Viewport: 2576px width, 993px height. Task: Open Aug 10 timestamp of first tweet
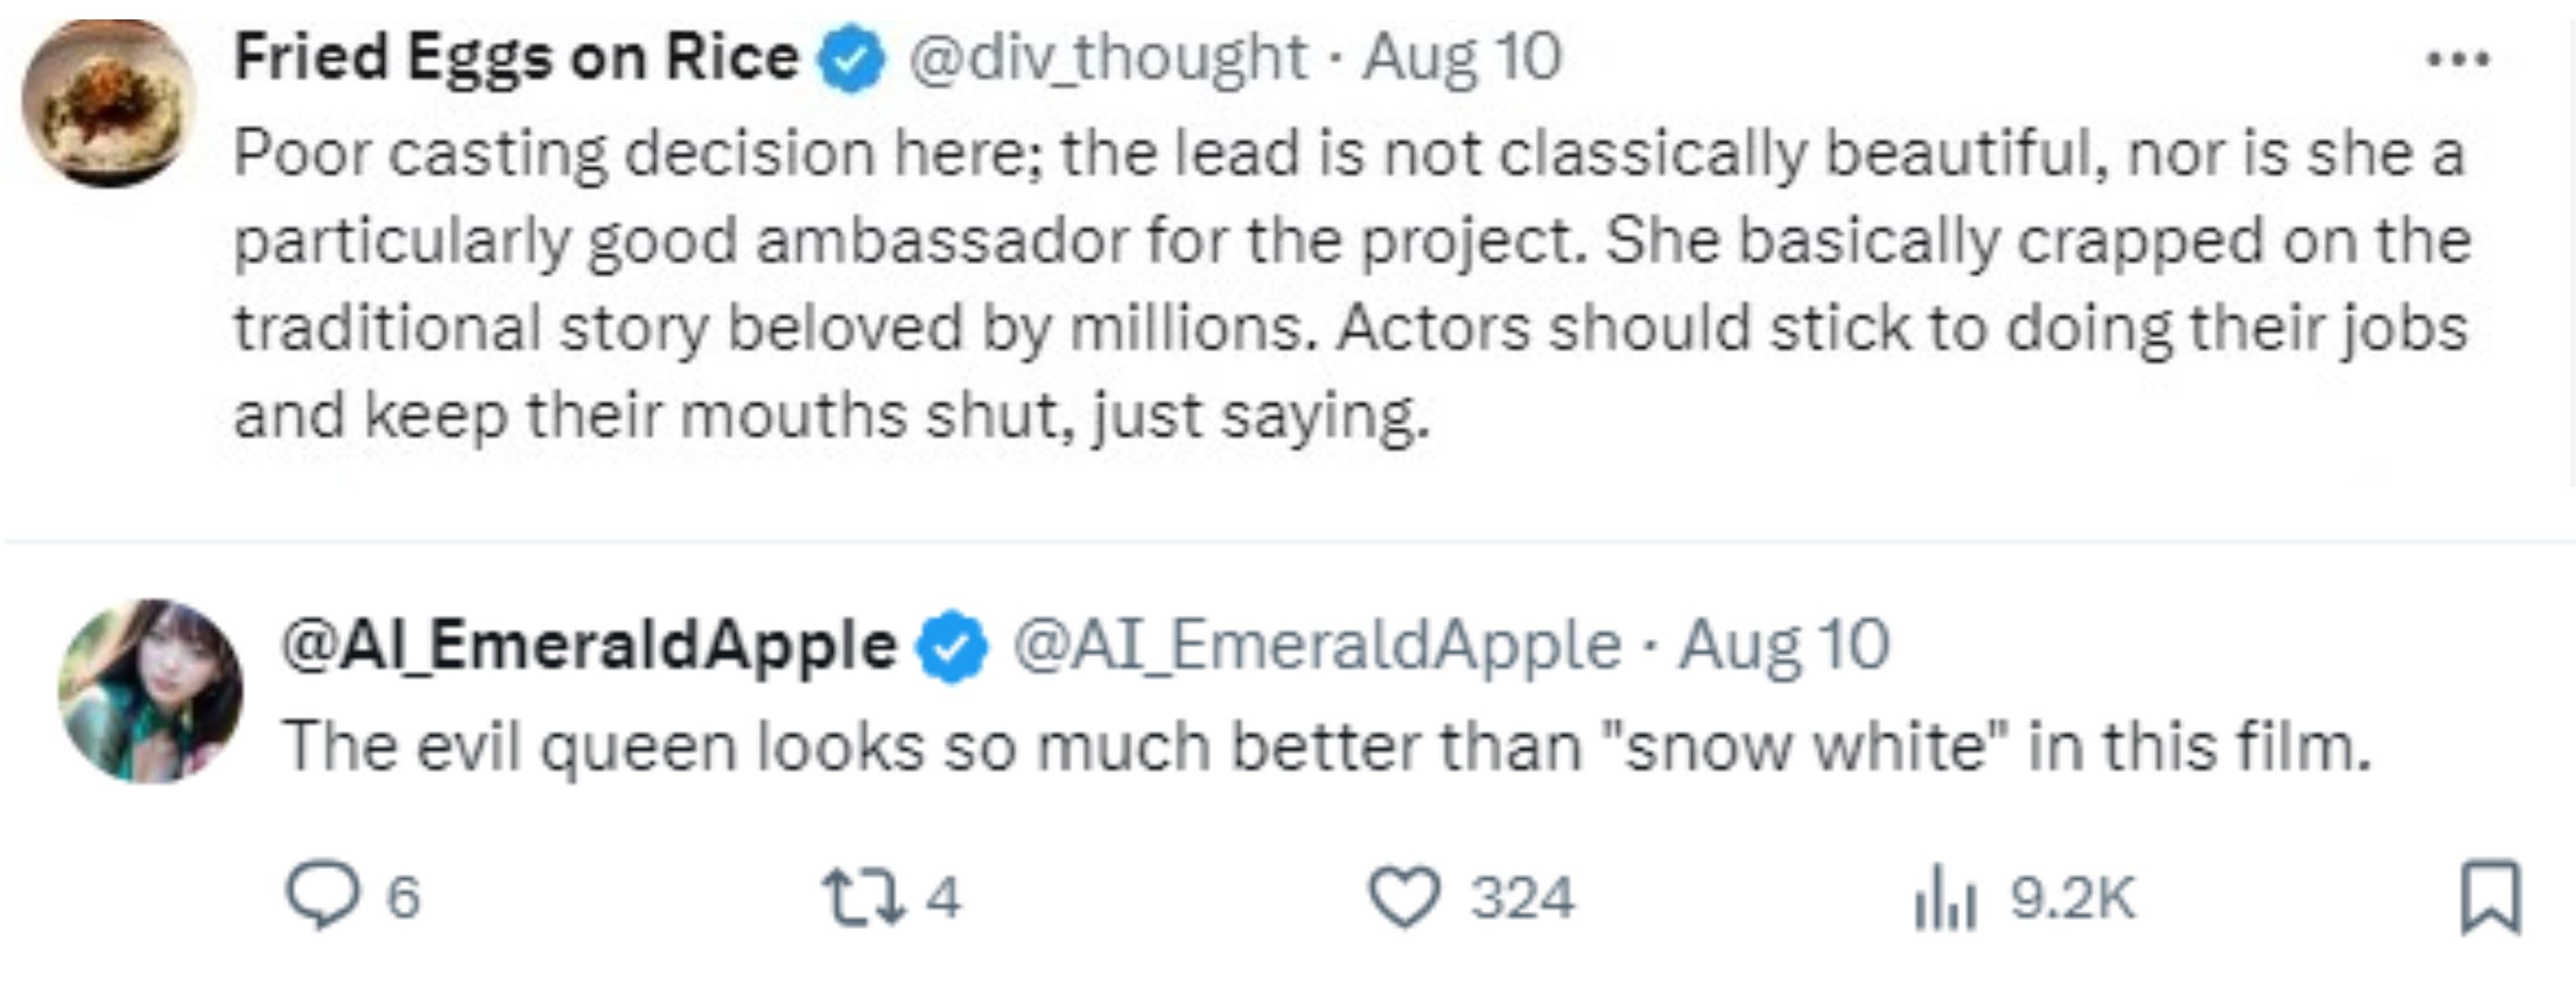click(1462, 57)
